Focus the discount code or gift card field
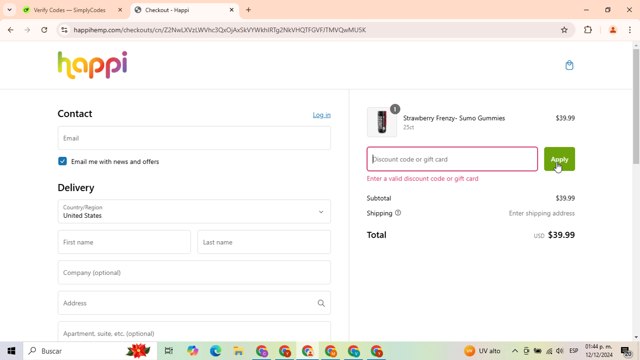The image size is (640, 360). (x=452, y=159)
